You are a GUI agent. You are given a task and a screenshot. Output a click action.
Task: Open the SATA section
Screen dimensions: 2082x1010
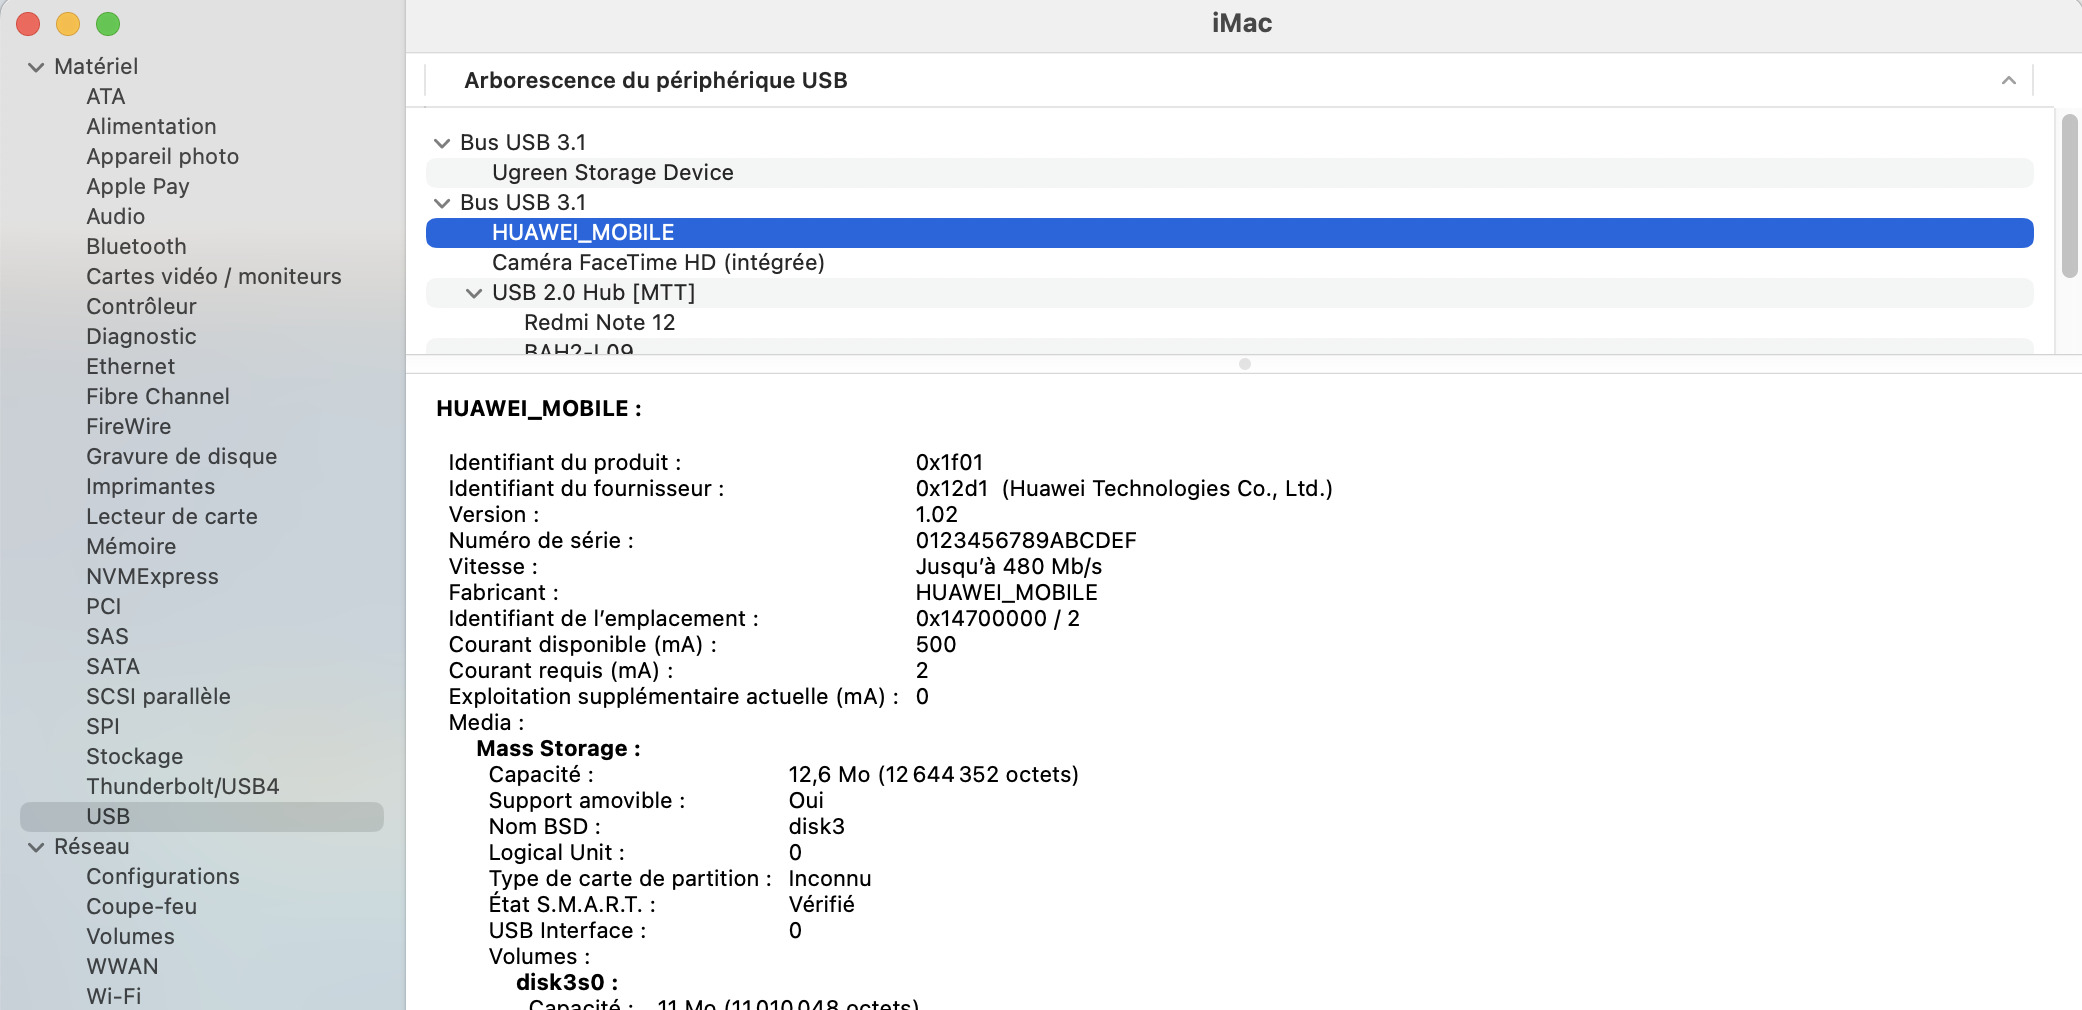tap(112, 666)
